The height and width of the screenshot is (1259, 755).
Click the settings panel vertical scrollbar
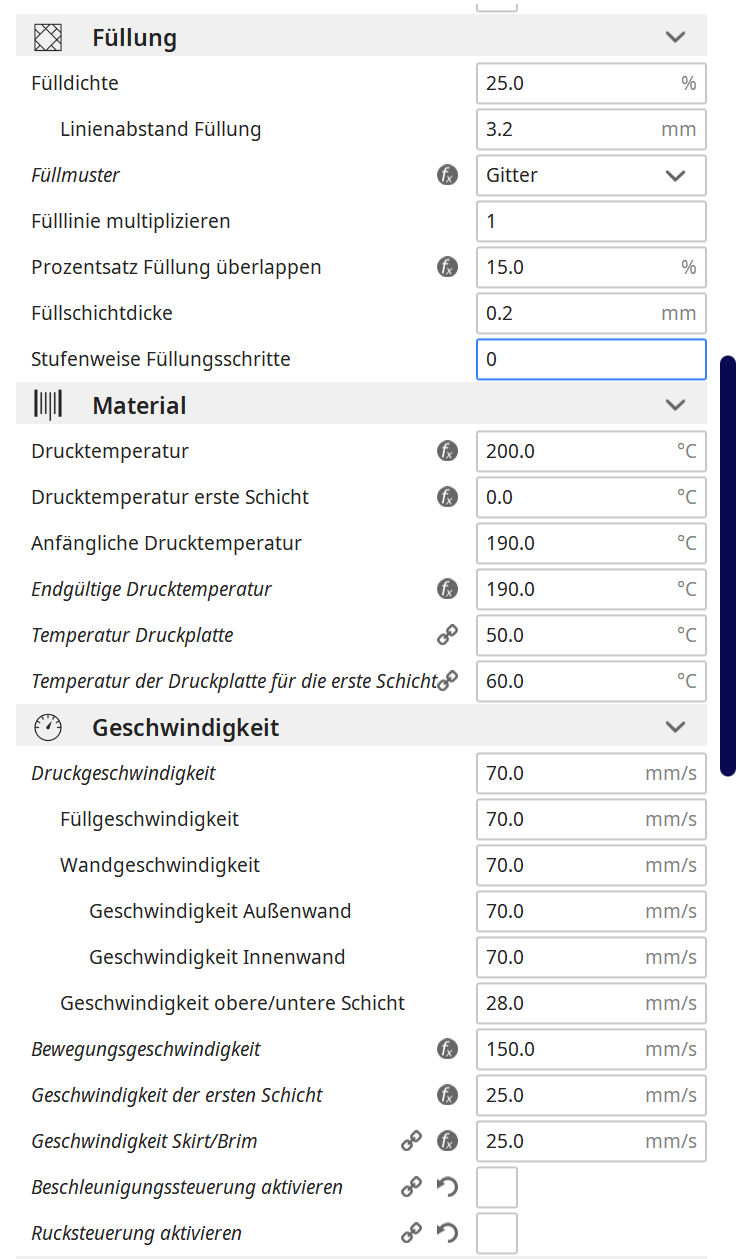click(x=728, y=565)
